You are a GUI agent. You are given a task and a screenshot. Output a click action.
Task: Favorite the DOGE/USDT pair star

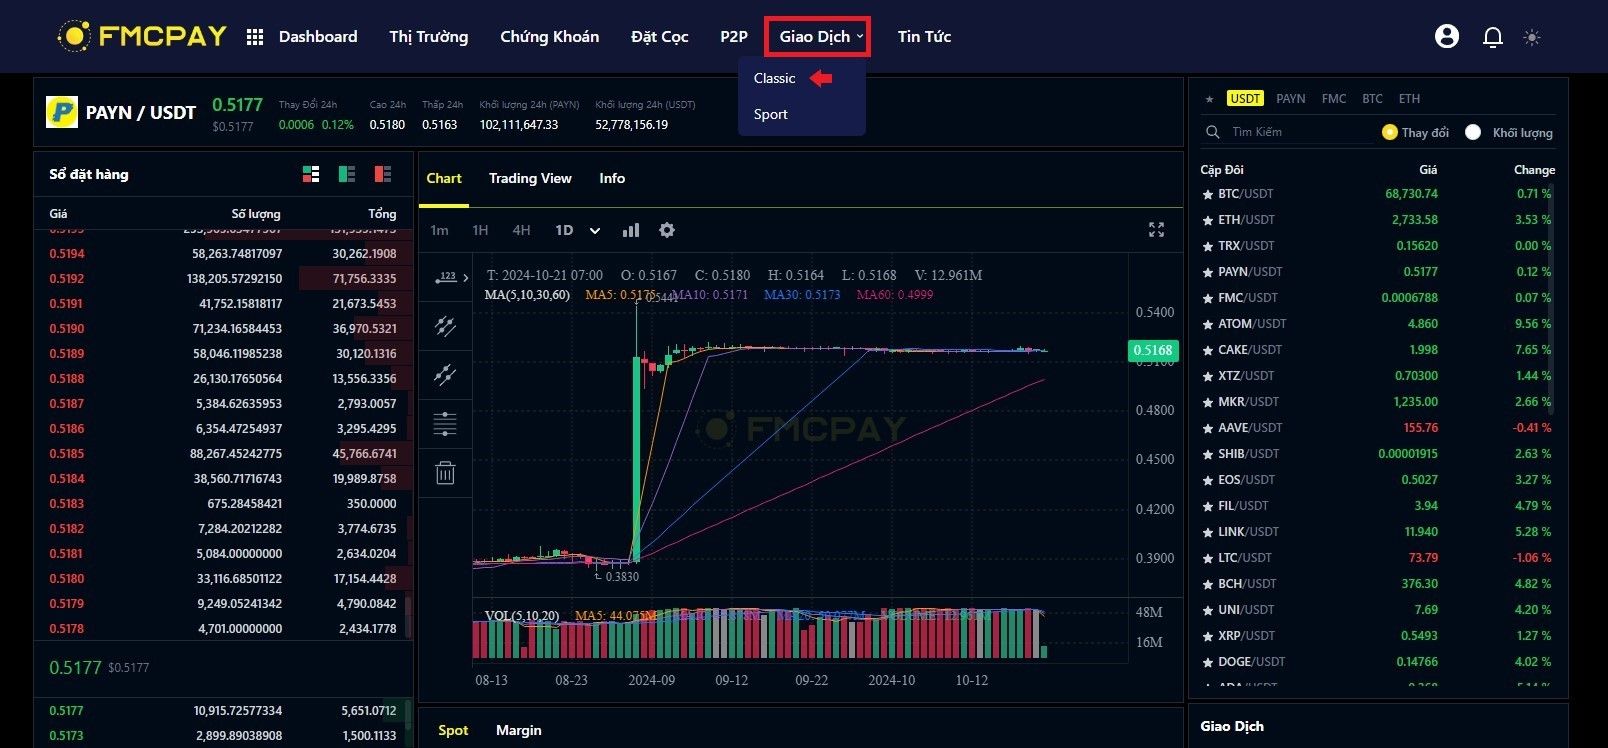click(1208, 662)
